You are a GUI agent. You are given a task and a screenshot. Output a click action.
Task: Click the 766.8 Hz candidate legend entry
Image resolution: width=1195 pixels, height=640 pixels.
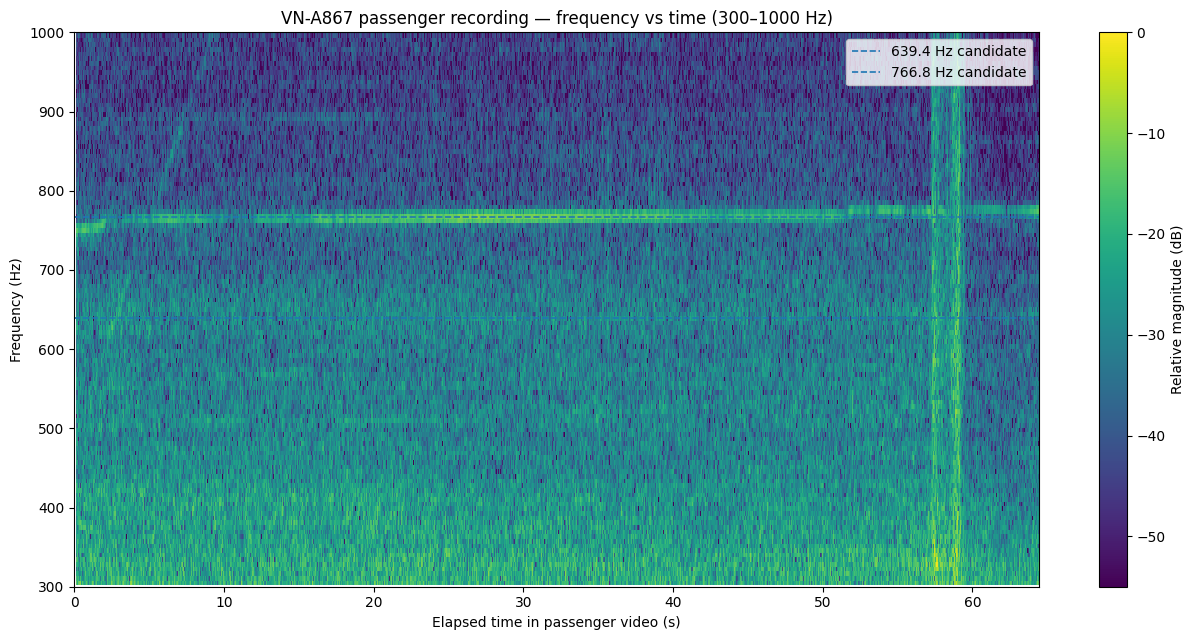point(938,72)
